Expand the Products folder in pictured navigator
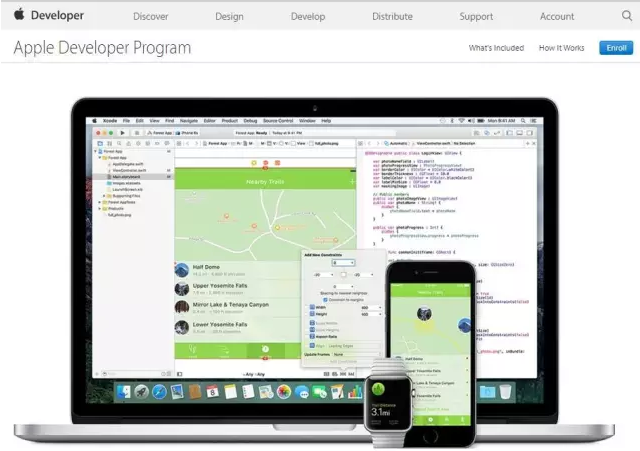This screenshot has width=640, height=451. pyautogui.click(x=100, y=209)
